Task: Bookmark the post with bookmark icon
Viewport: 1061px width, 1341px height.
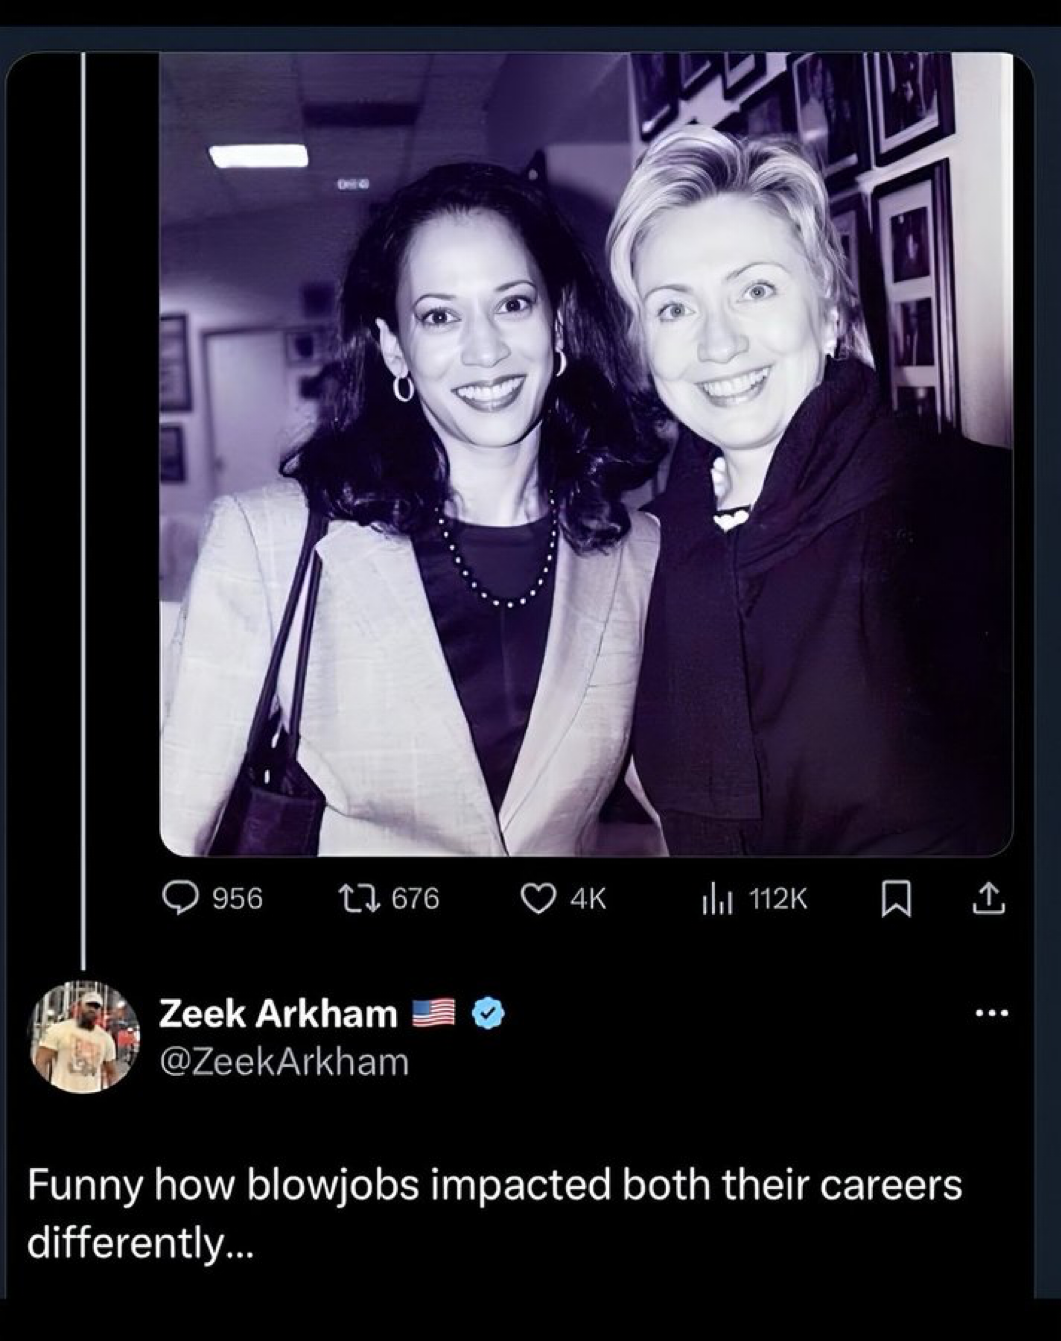Action: click(x=894, y=900)
